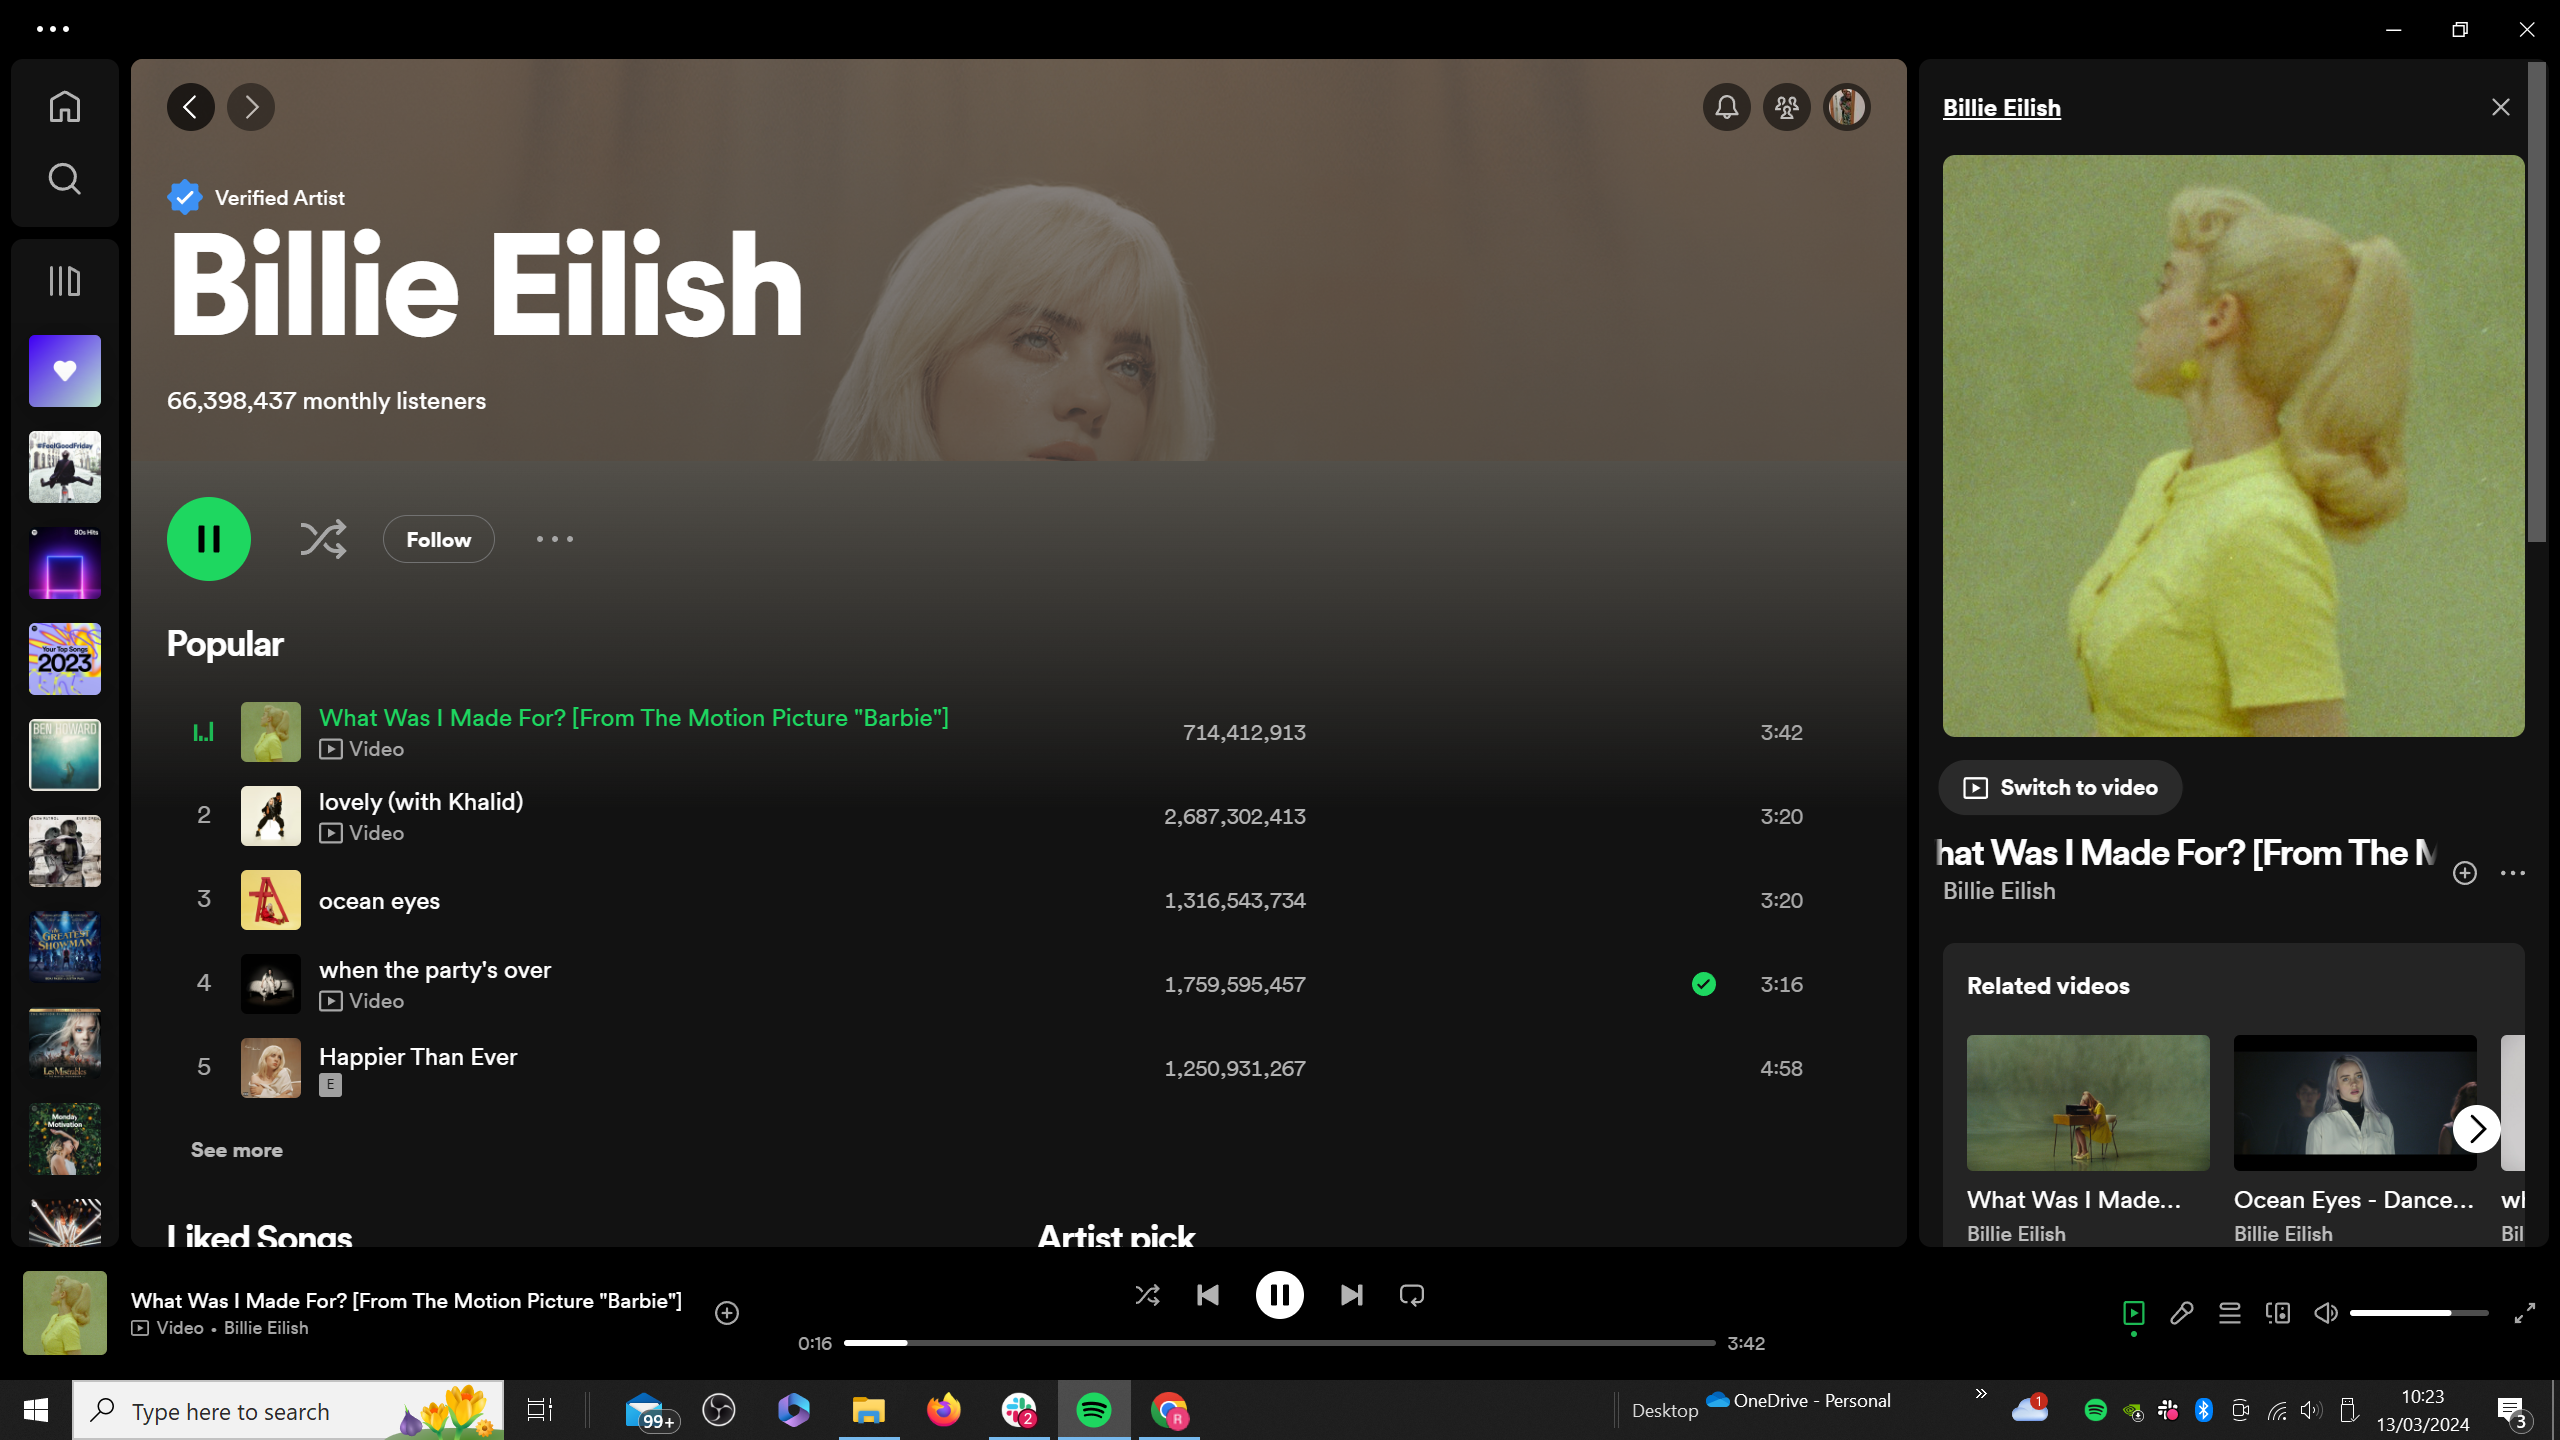The width and height of the screenshot is (2560, 1440).
Task: Open Firefox from taskbar
Action: tap(944, 1411)
